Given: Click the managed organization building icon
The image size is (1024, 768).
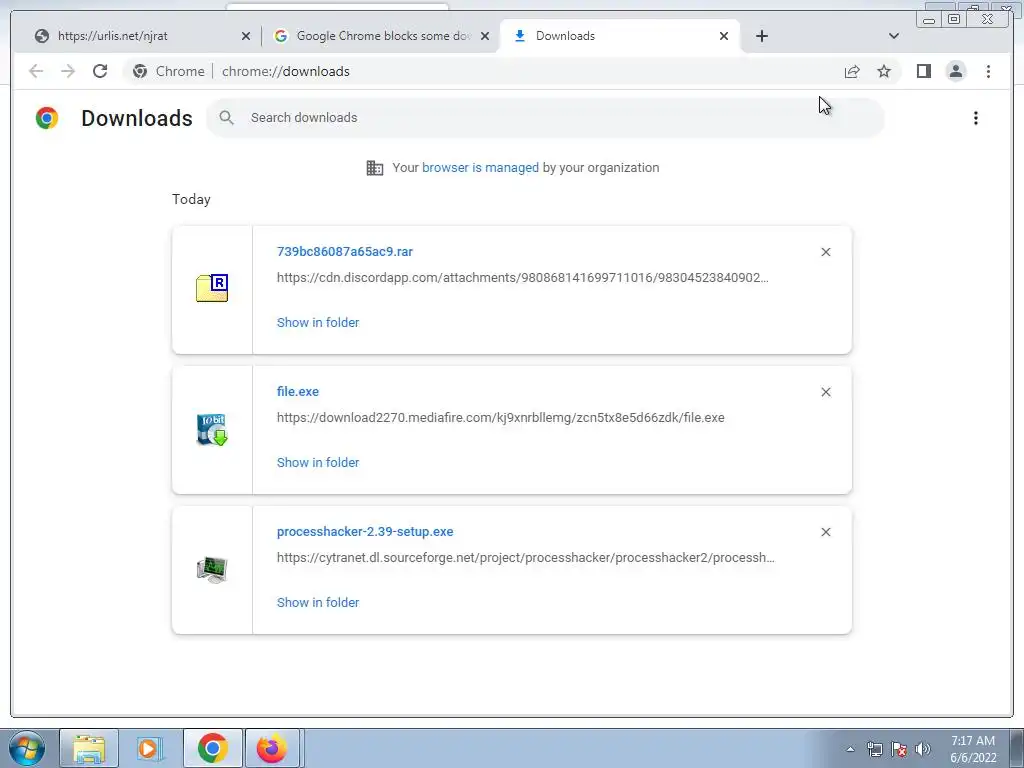Looking at the screenshot, I should click(375, 168).
